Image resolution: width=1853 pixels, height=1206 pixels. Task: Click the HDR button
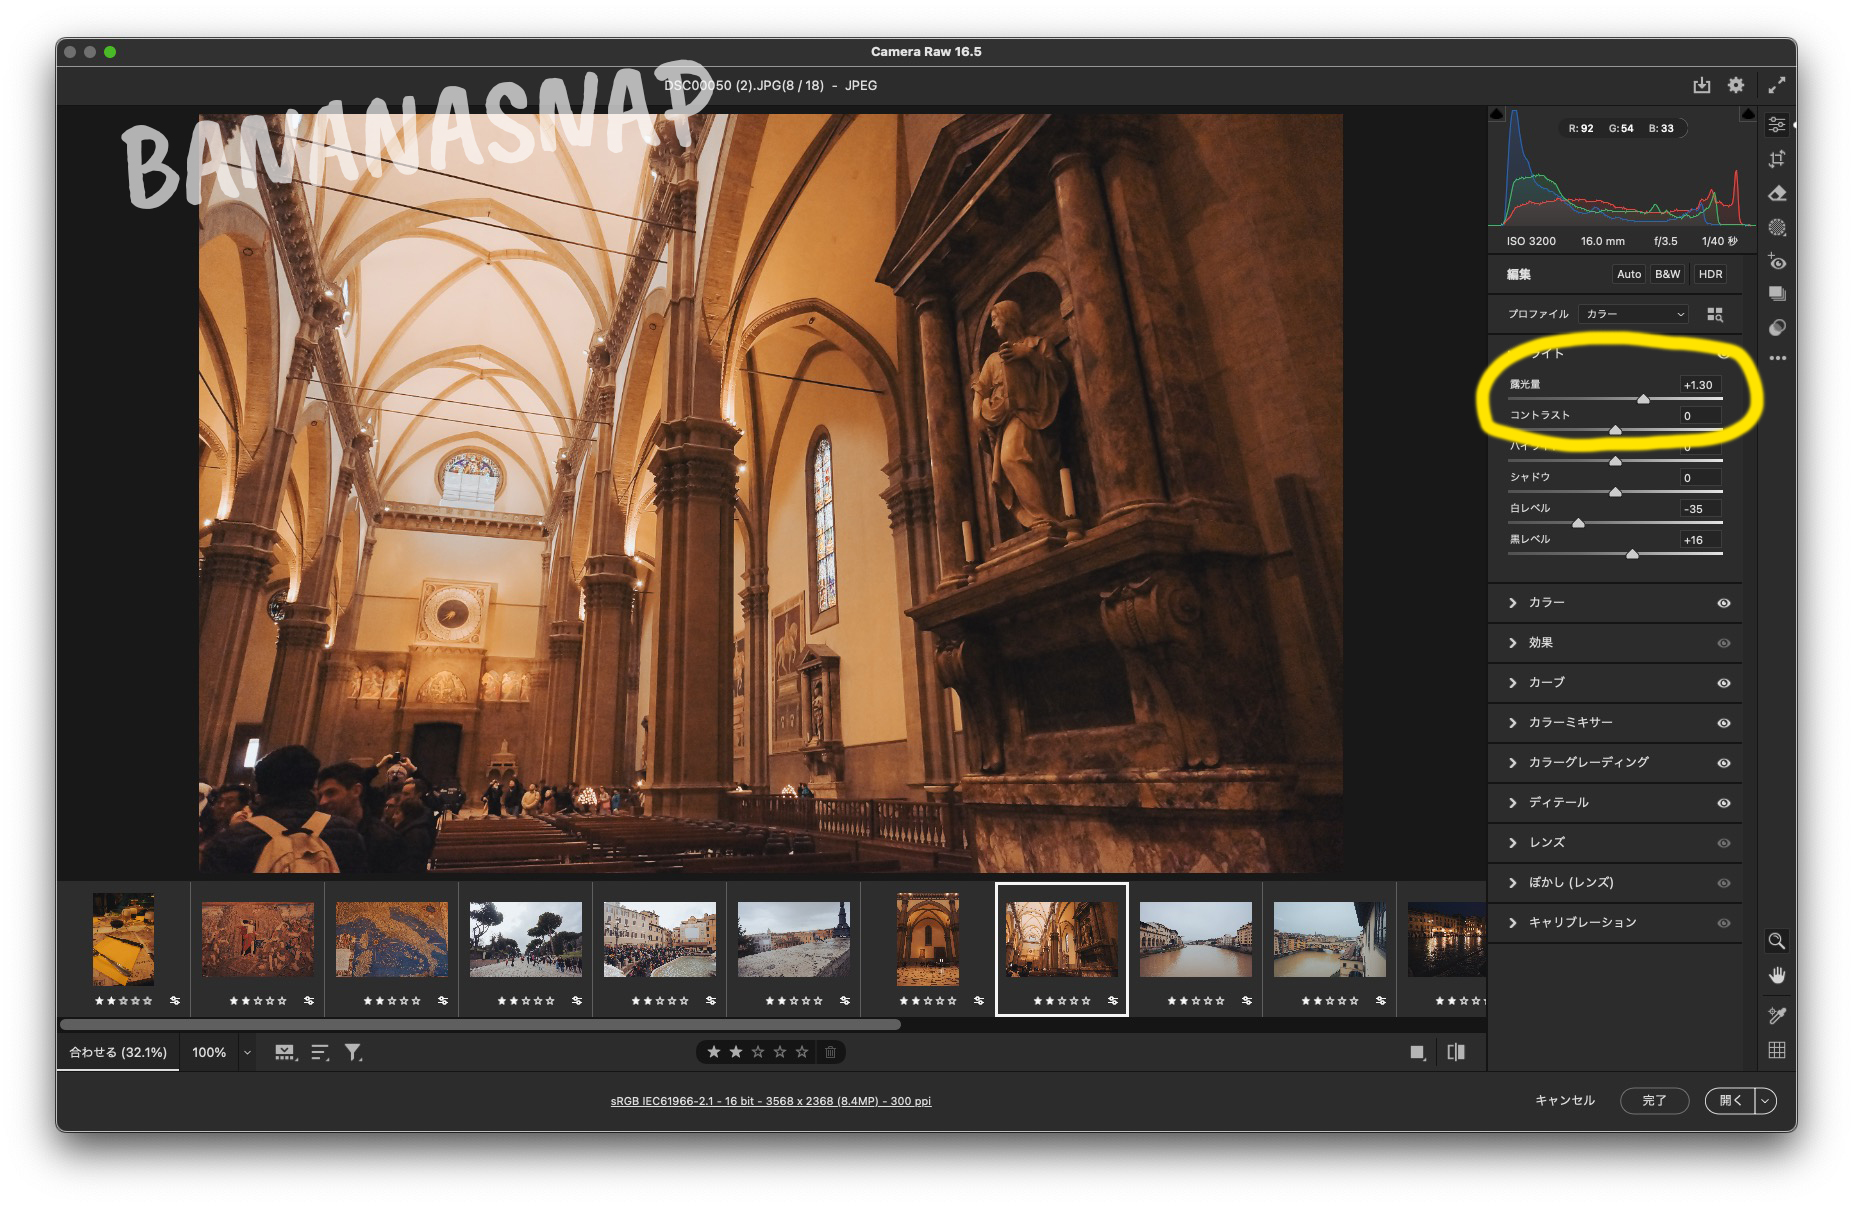tap(1711, 274)
